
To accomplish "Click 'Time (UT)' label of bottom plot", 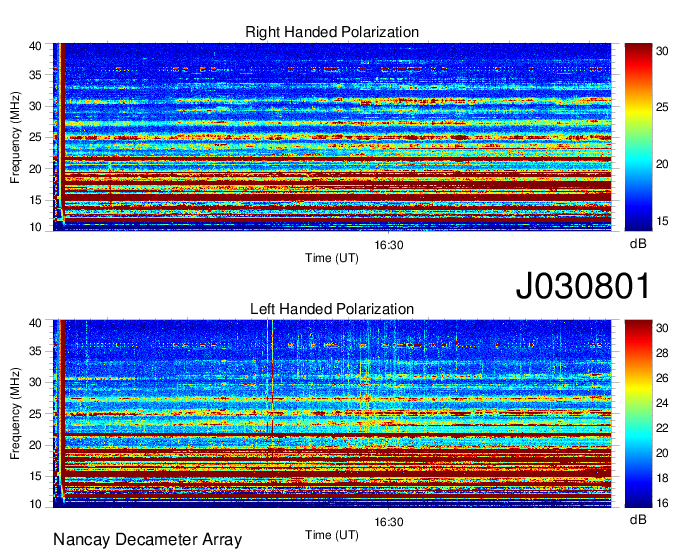I will click(x=332, y=535).
